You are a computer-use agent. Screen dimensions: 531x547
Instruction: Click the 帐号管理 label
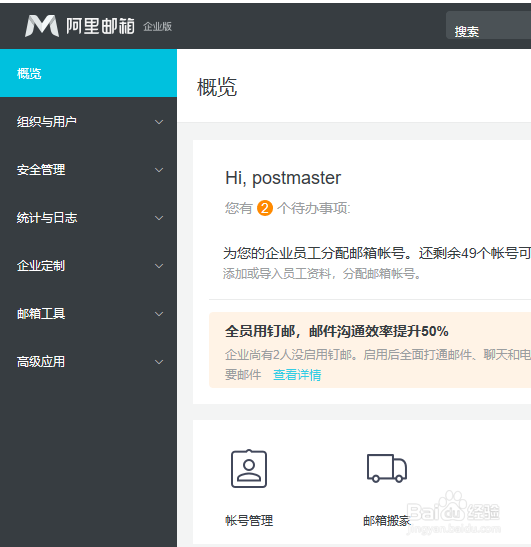pos(249,520)
